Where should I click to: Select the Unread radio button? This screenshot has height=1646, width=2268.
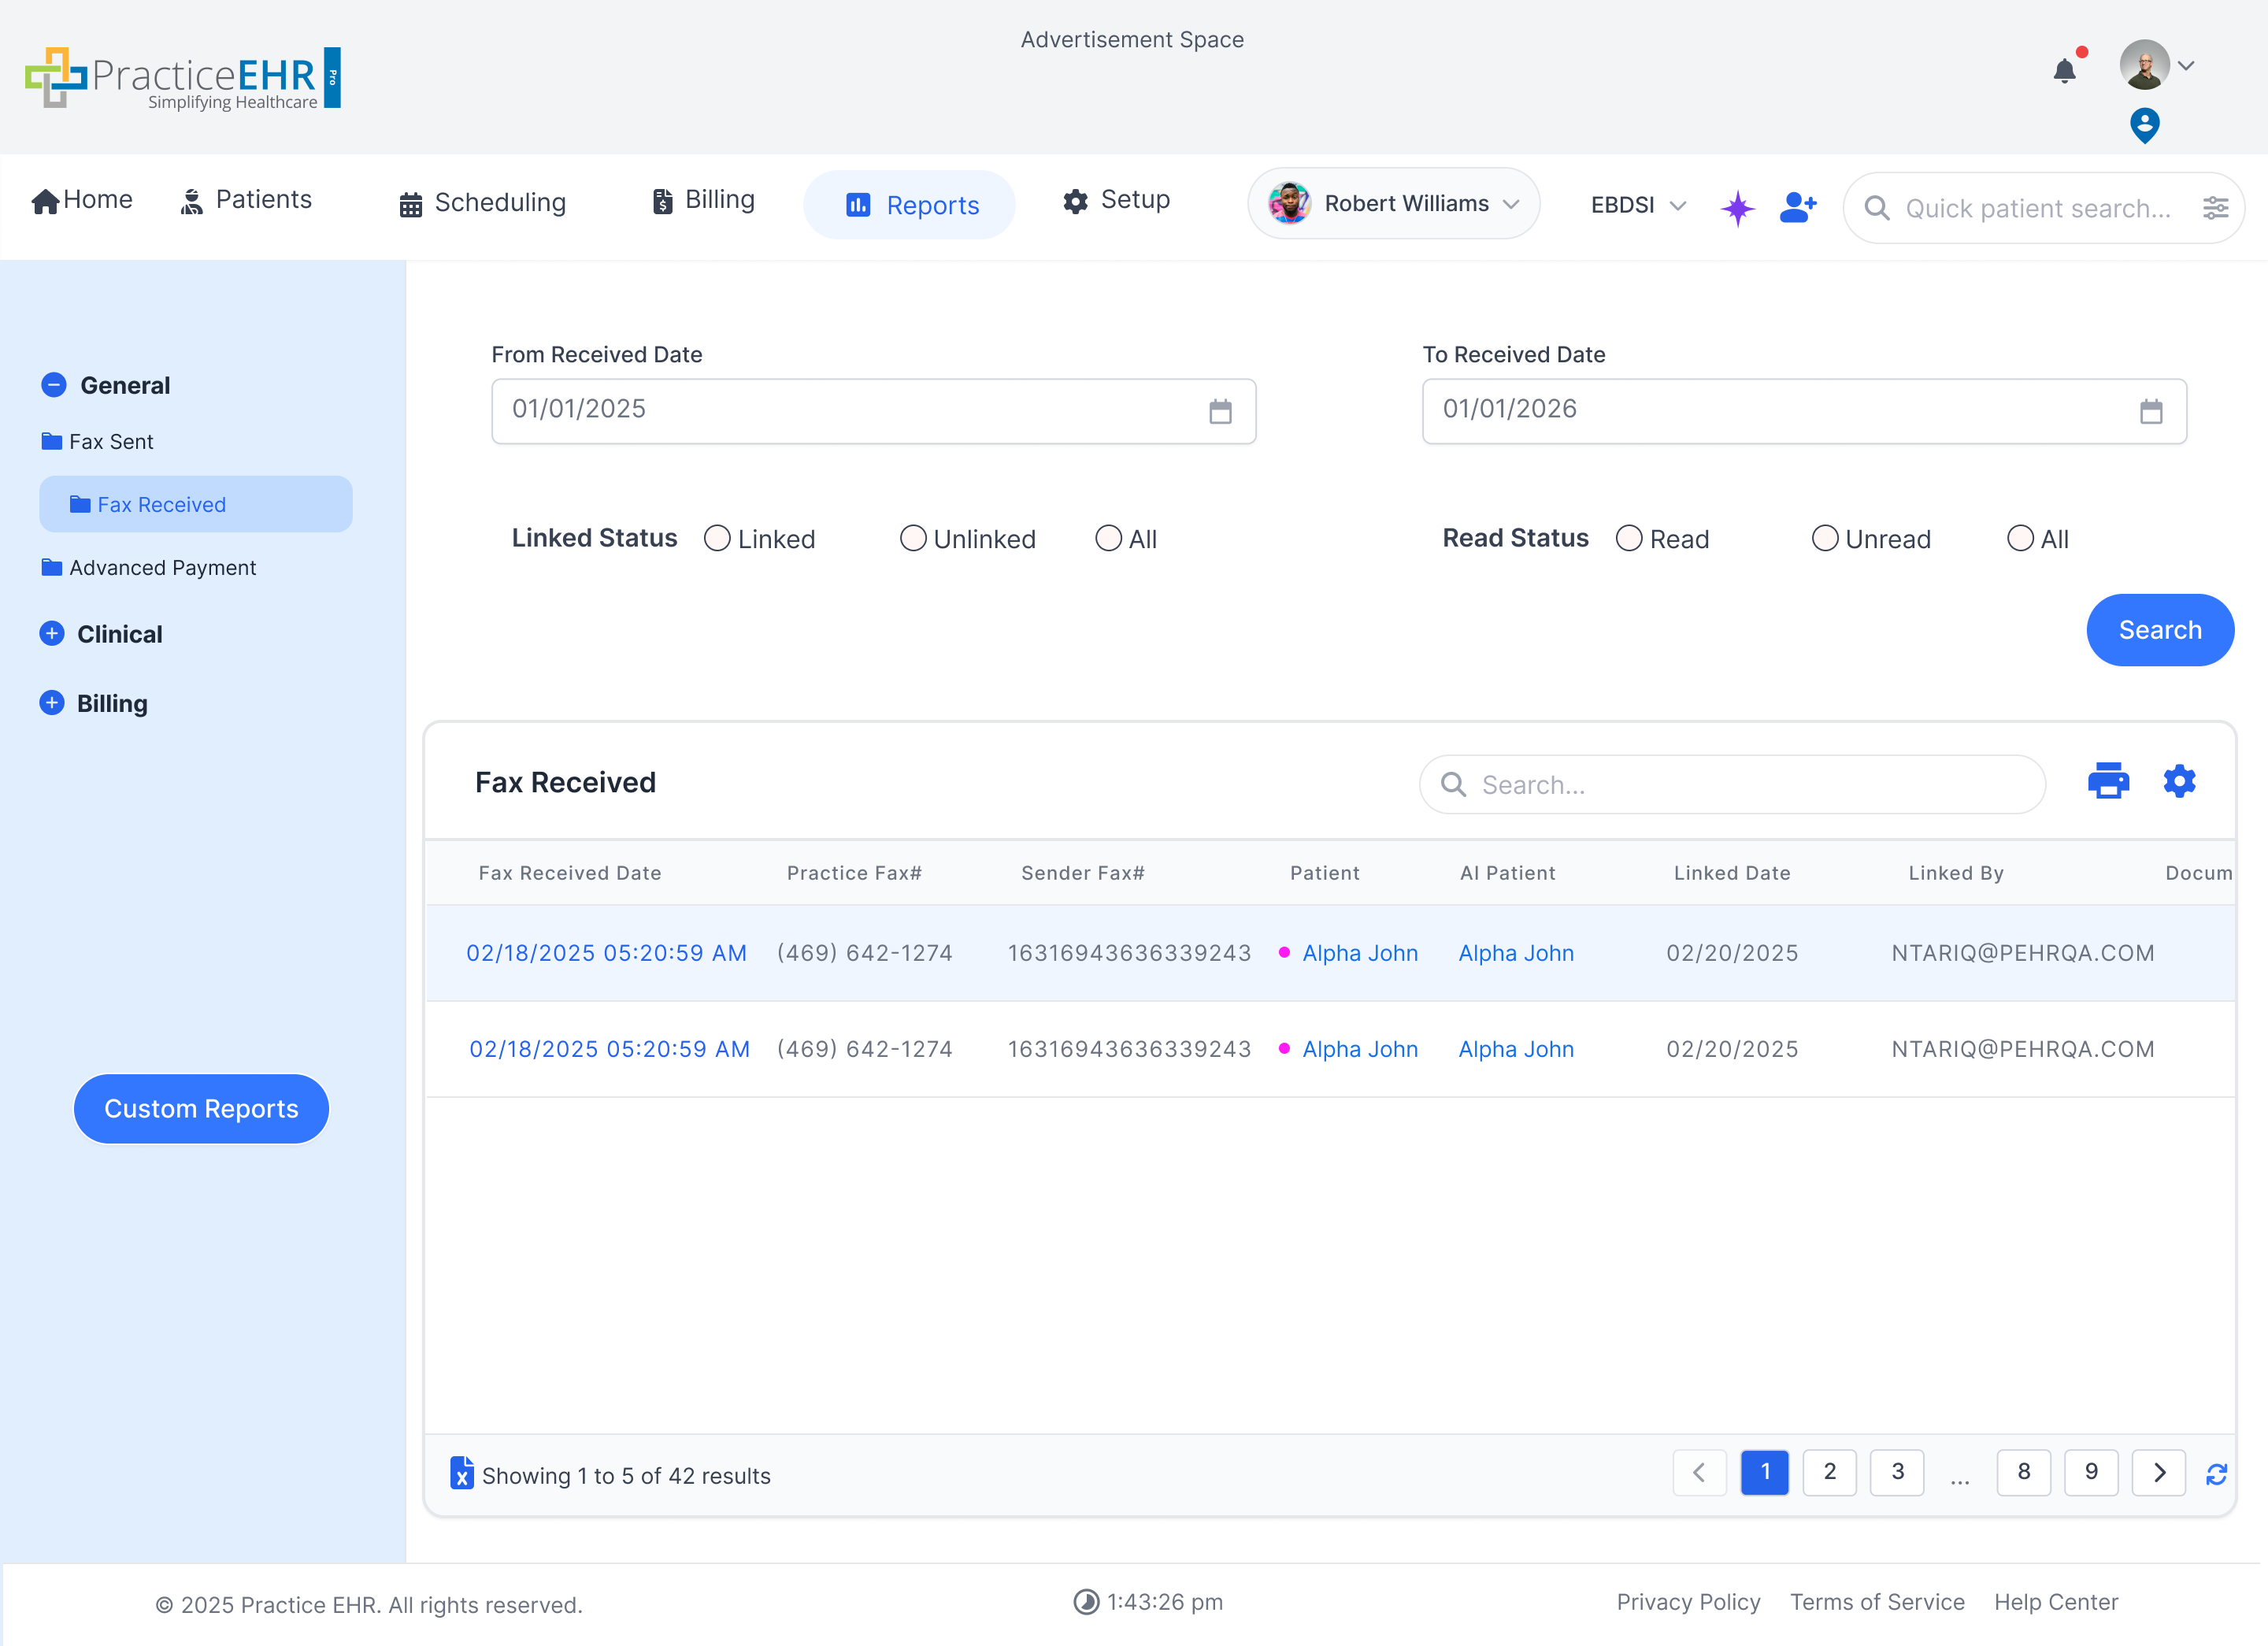coord(1824,538)
